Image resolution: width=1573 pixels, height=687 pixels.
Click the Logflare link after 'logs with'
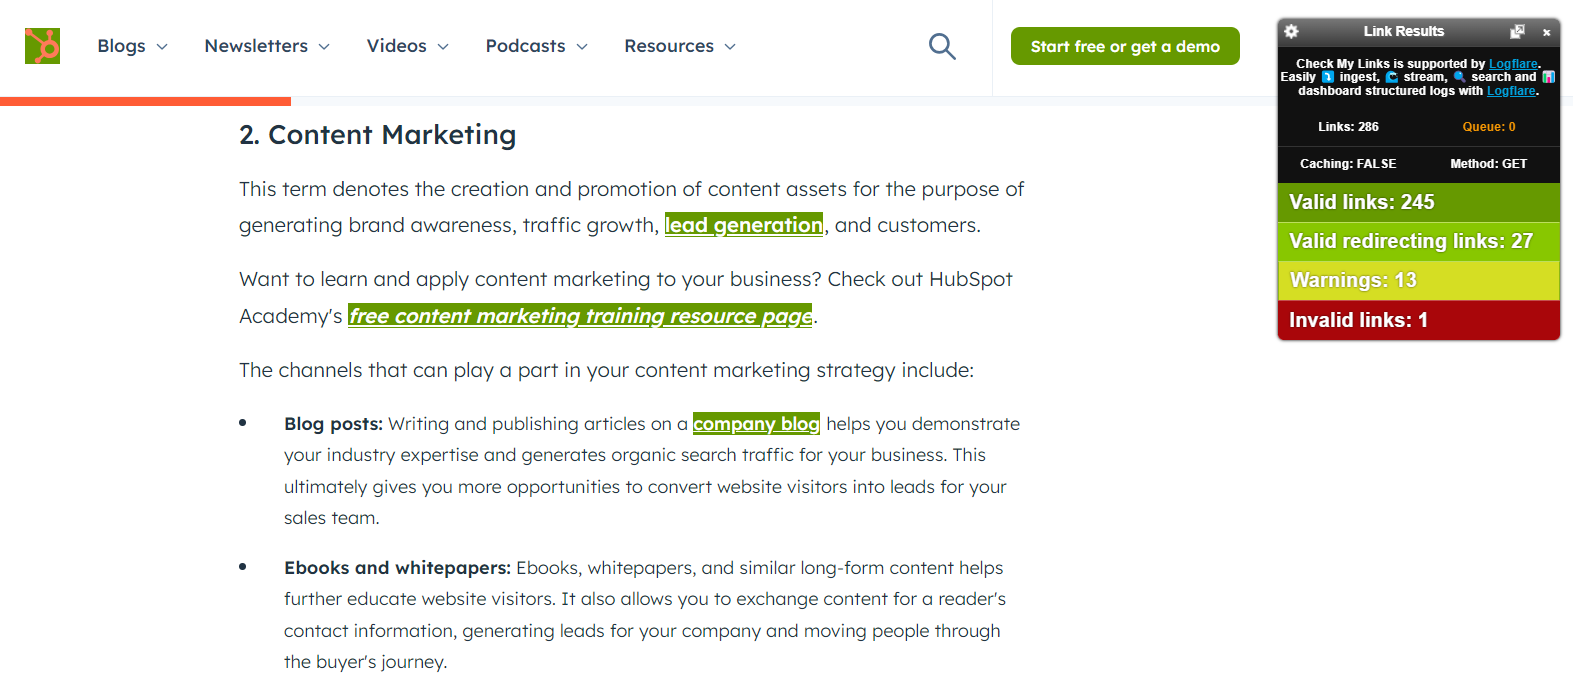click(x=1510, y=91)
